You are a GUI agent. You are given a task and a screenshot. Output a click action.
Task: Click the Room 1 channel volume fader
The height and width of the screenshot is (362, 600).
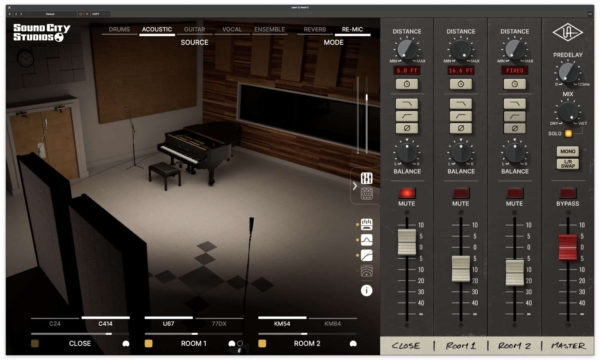click(x=461, y=269)
